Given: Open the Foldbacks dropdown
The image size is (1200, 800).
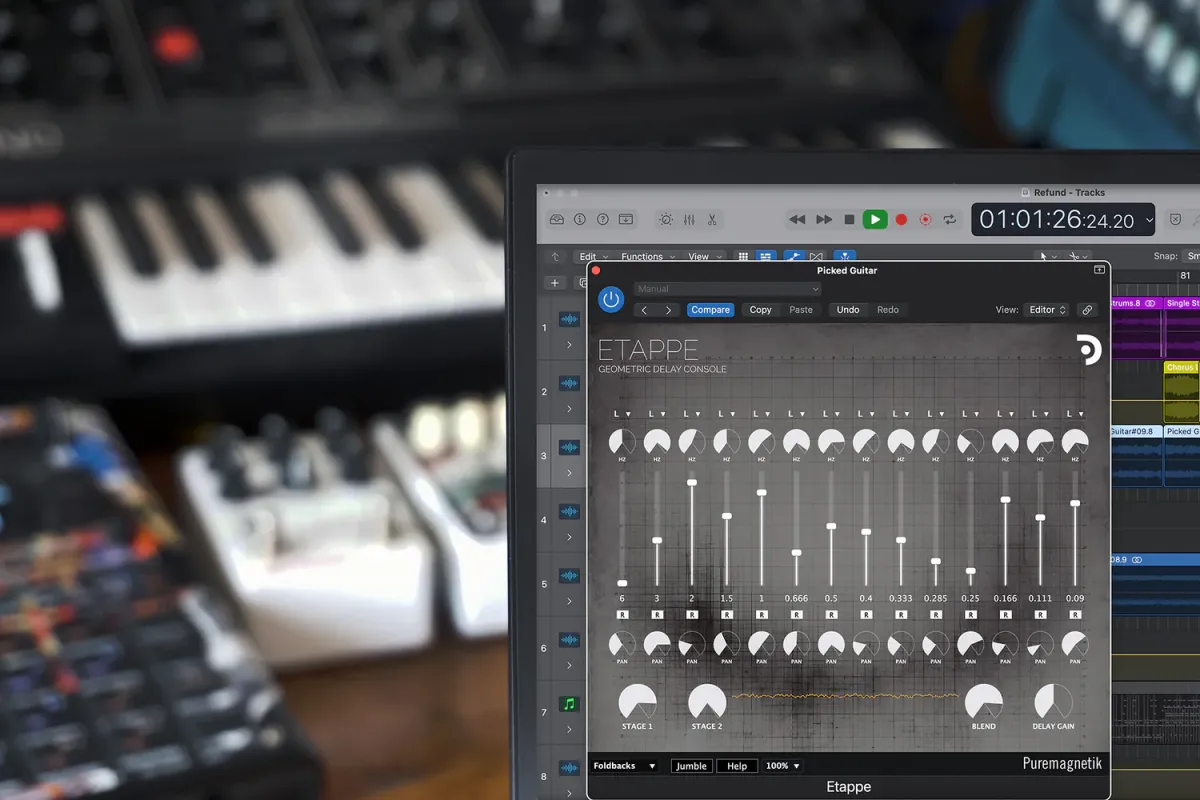Looking at the screenshot, I should point(625,766).
